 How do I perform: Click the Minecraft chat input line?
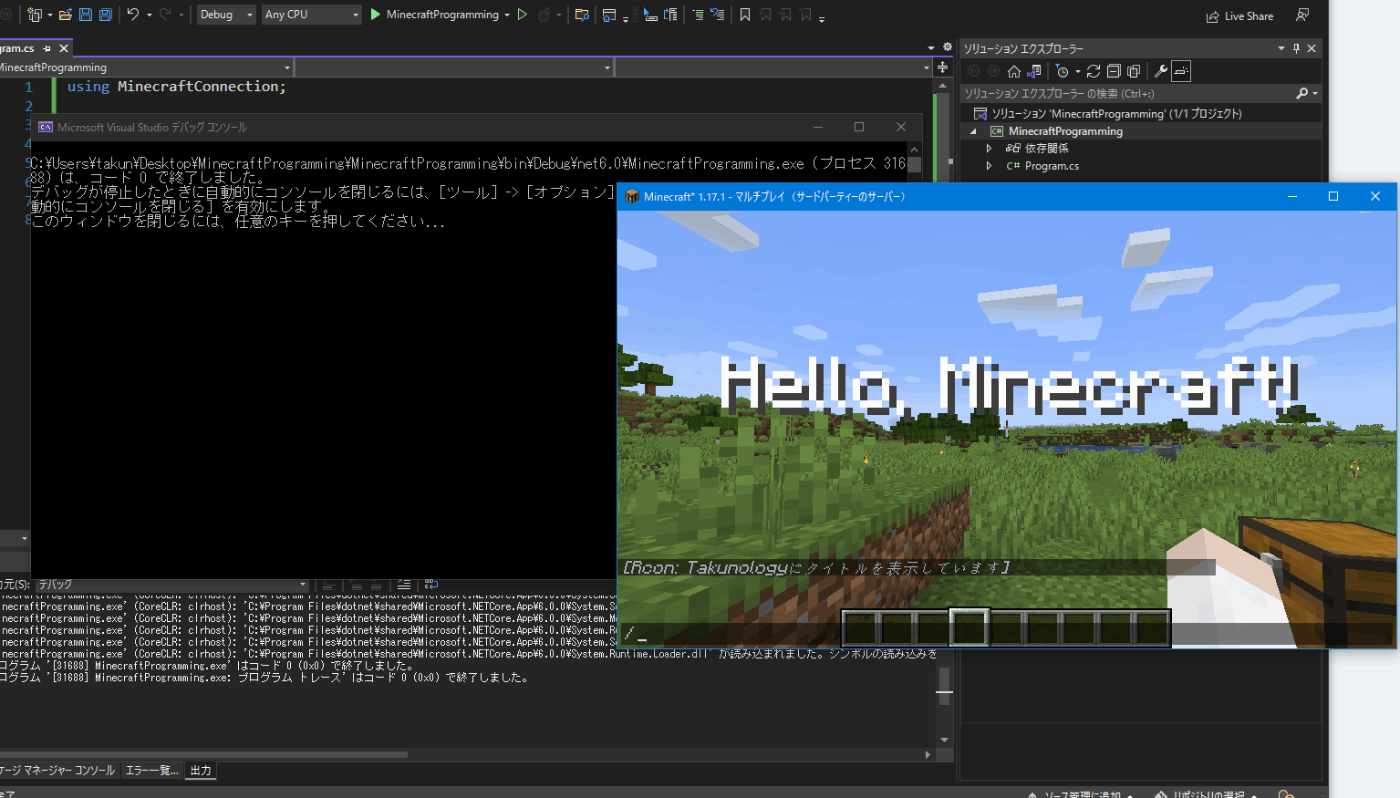(x=1005, y=635)
